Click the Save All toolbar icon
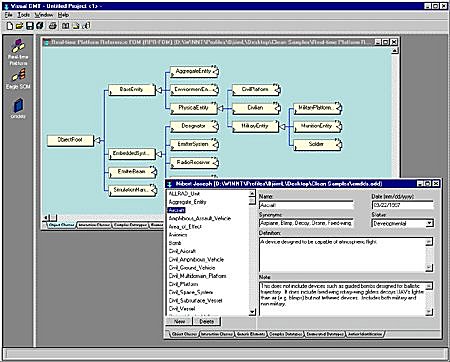The height and width of the screenshot is (362, 450). [40, 26]
